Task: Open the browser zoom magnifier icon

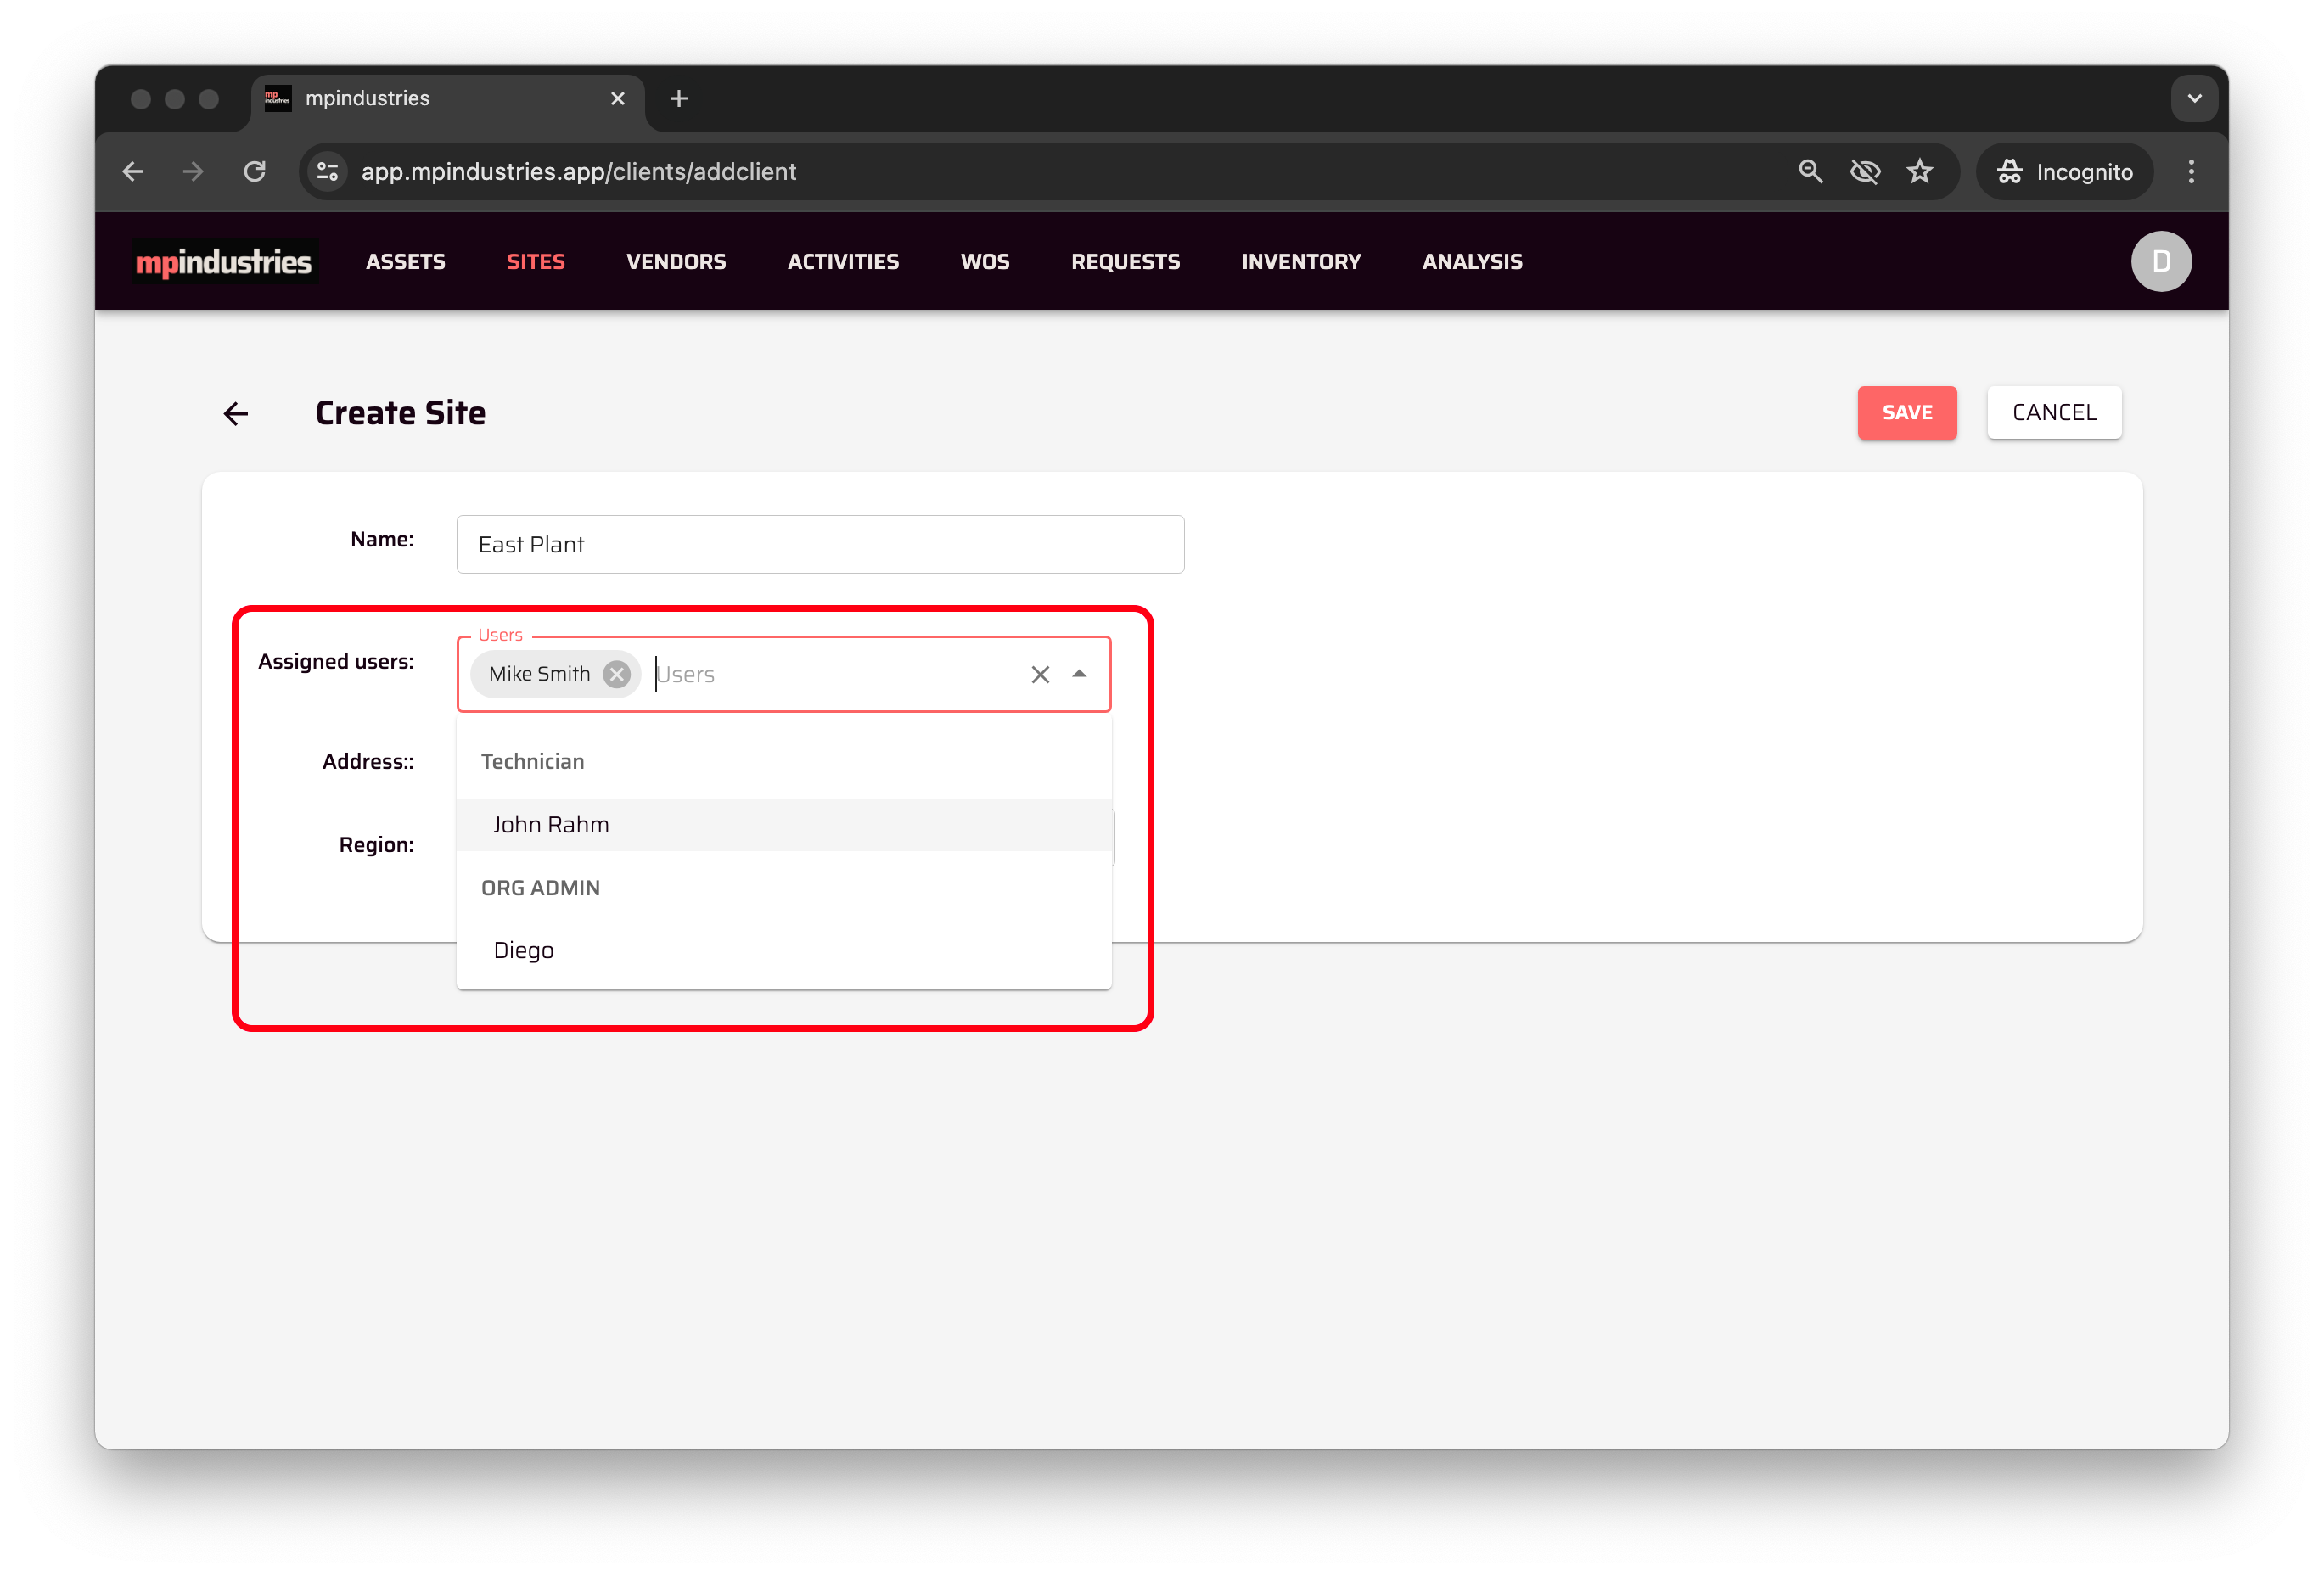Action: (x=1810, y=172)
